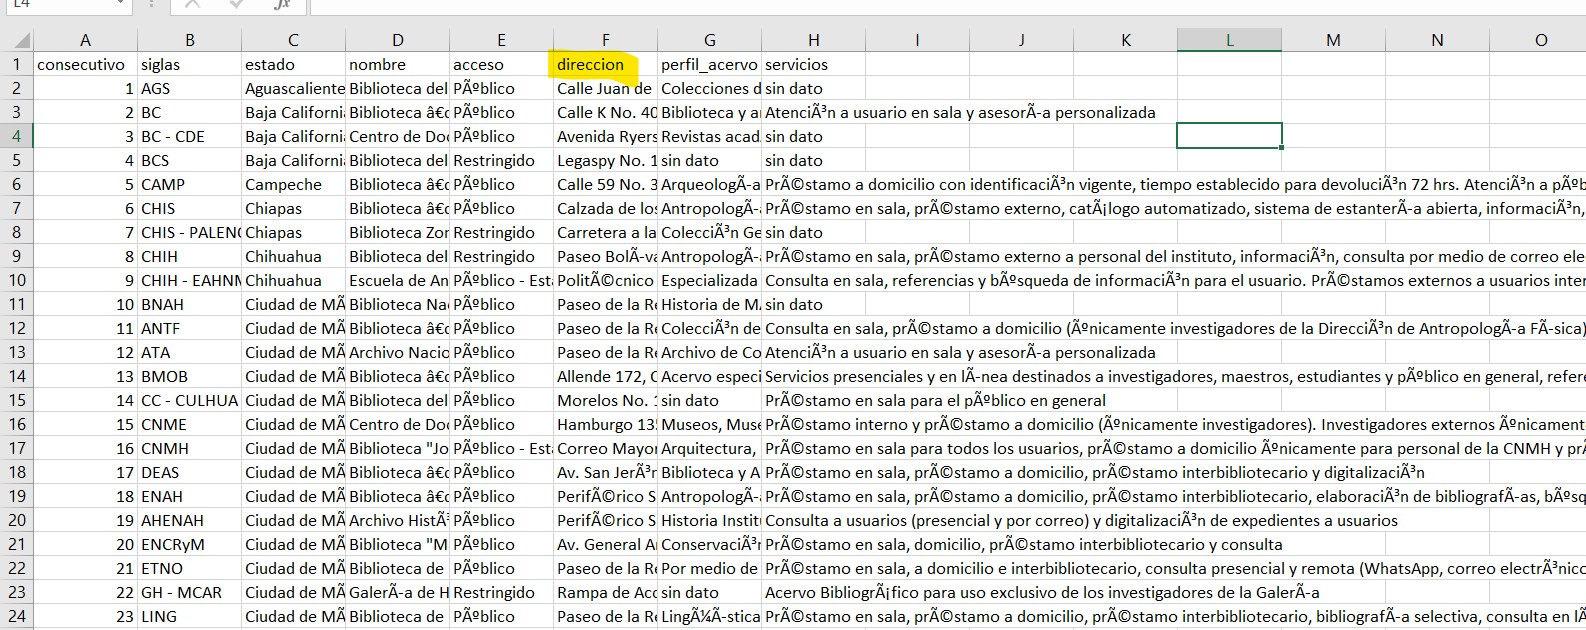Select row 1 header

pyautogui.click(x=17, y=64)
